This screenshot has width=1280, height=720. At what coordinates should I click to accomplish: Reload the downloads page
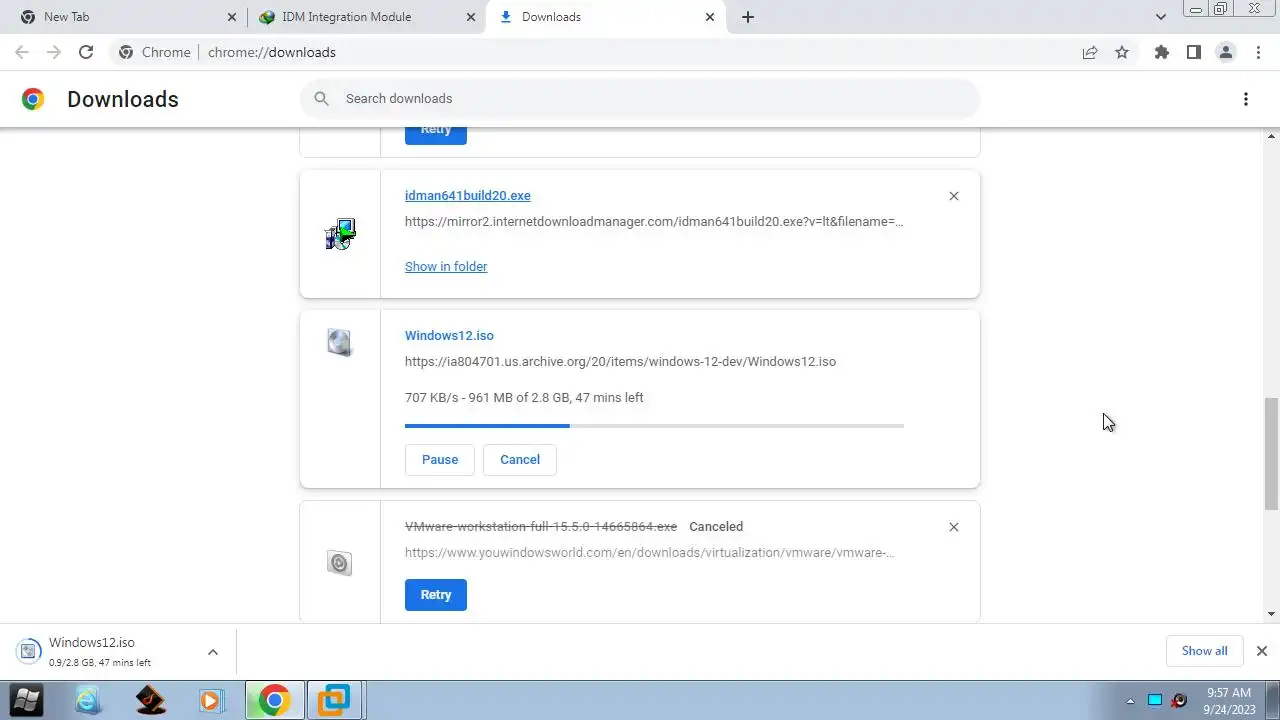[86, 52]
